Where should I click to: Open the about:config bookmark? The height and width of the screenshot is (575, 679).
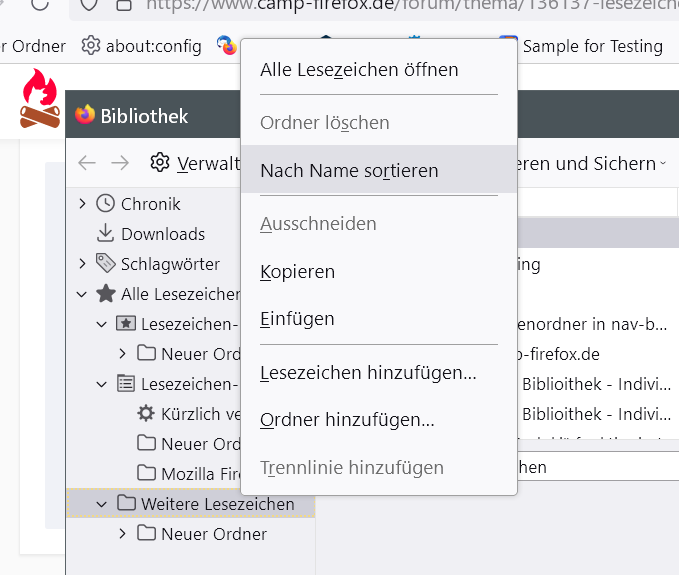pyautogui.click(x=142, y=46)
